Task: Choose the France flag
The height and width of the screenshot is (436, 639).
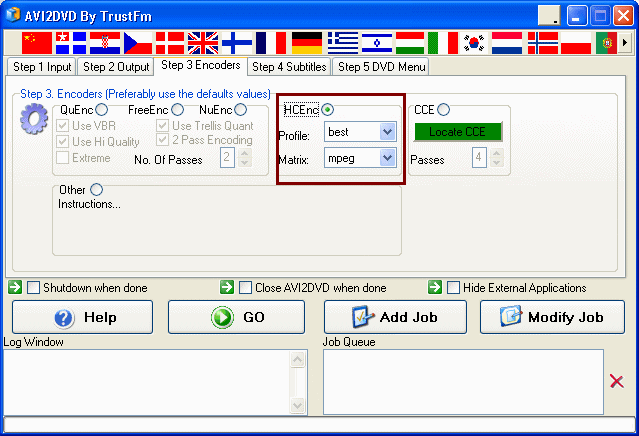Action: tap(271, 43)
